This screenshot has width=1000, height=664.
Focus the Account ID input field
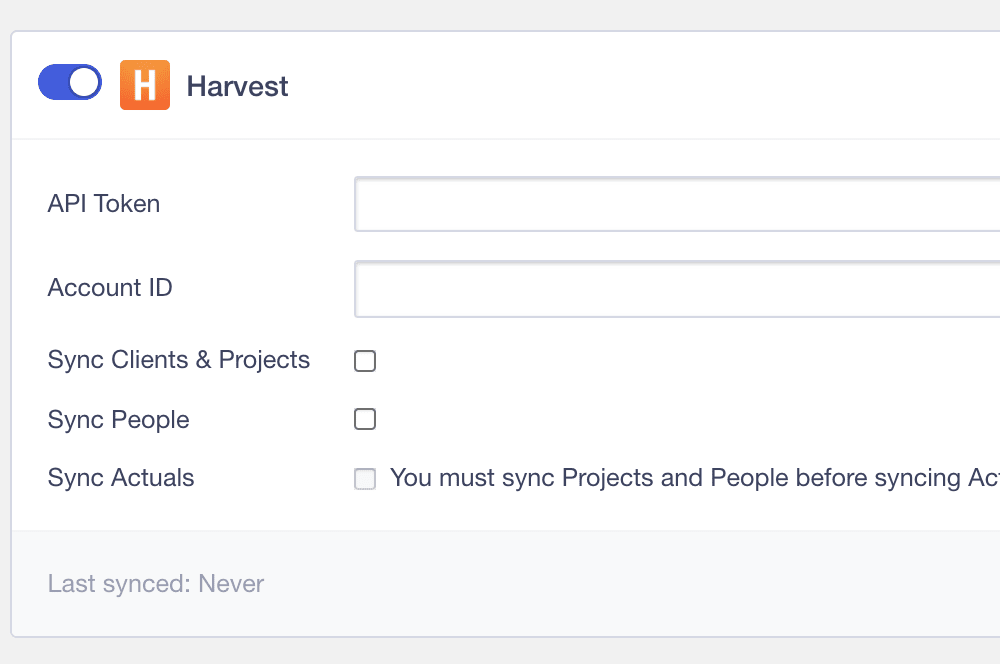click(x=676, y=289)
